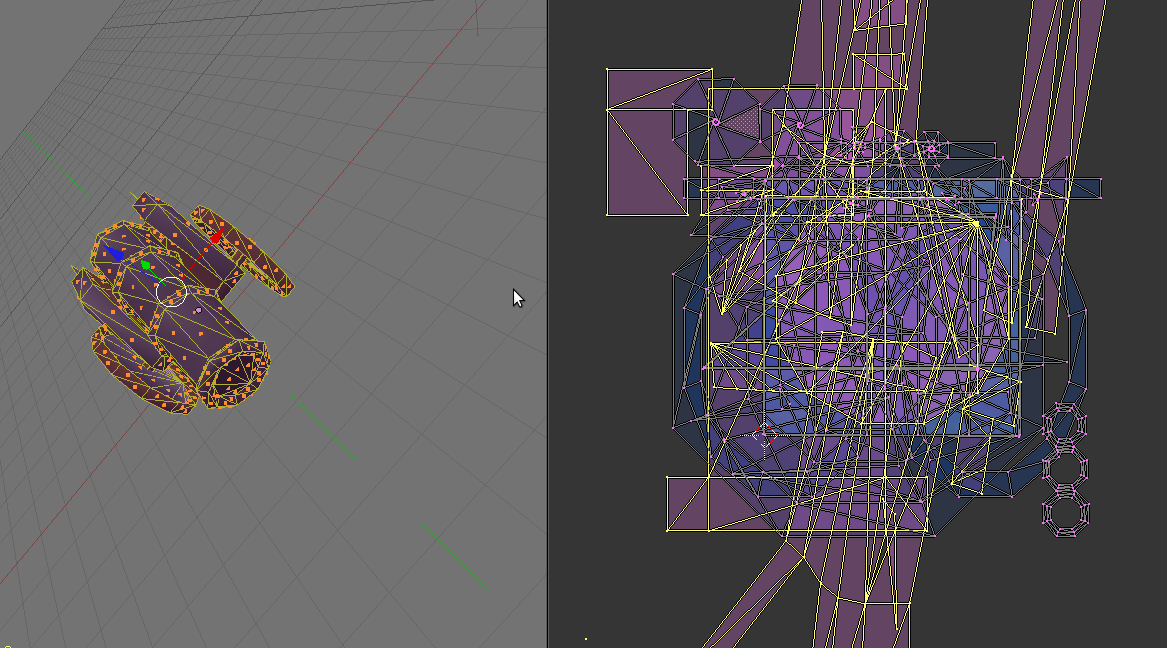Viewport: 1167px width, 648px height.
Task: Click the dashed 2D cursor in UV editor
Action: tap(765, 436)
